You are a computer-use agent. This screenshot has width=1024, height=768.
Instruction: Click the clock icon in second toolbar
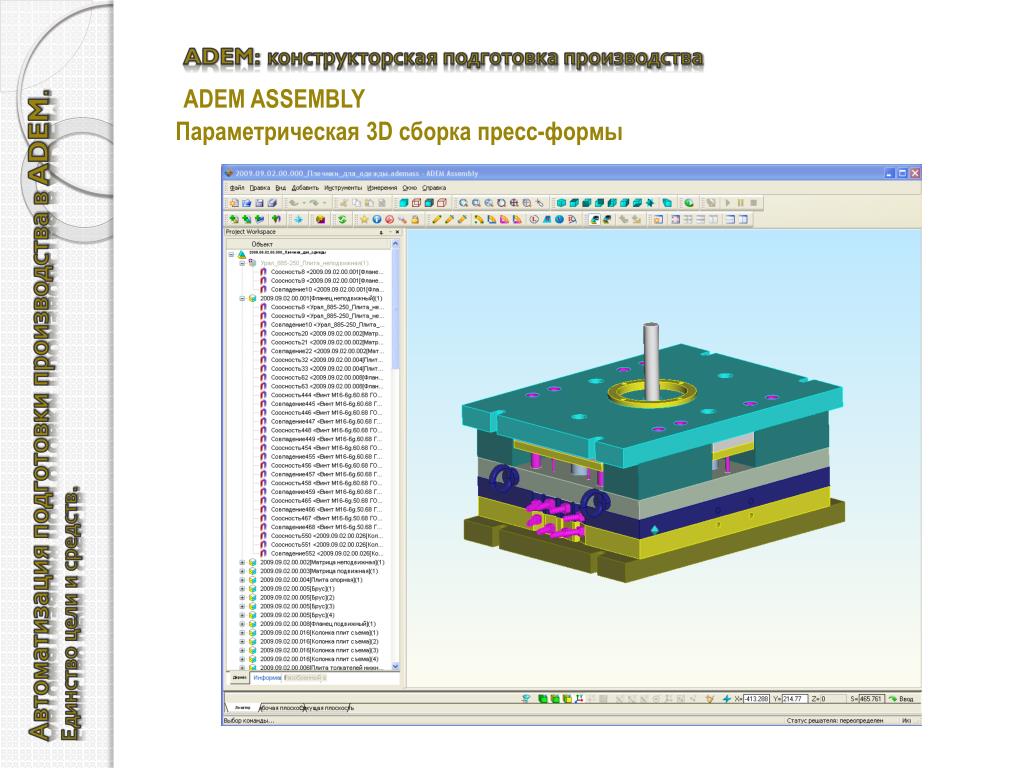tap(534, 219)
